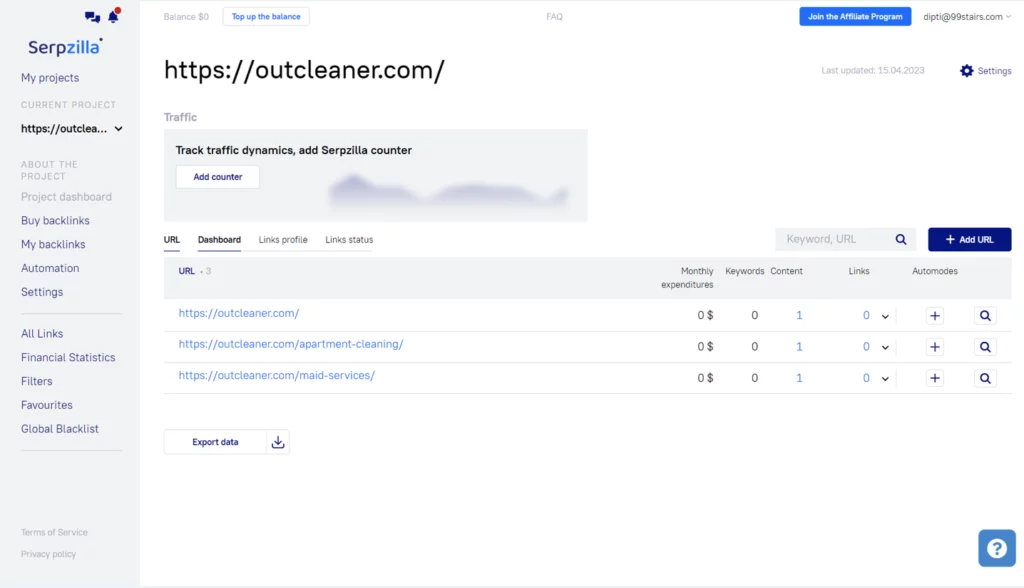Open the https://outcleaner.com/ URL link
The height and width of the screenshot is (588, 1024).
pos(239,313)
